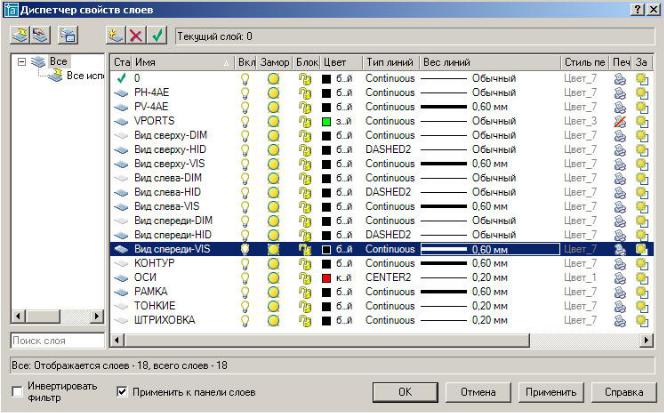The height and width of the screenshot is (413, 664).
Task: Click the title bar help question button
Action: [x=637, y=9]
